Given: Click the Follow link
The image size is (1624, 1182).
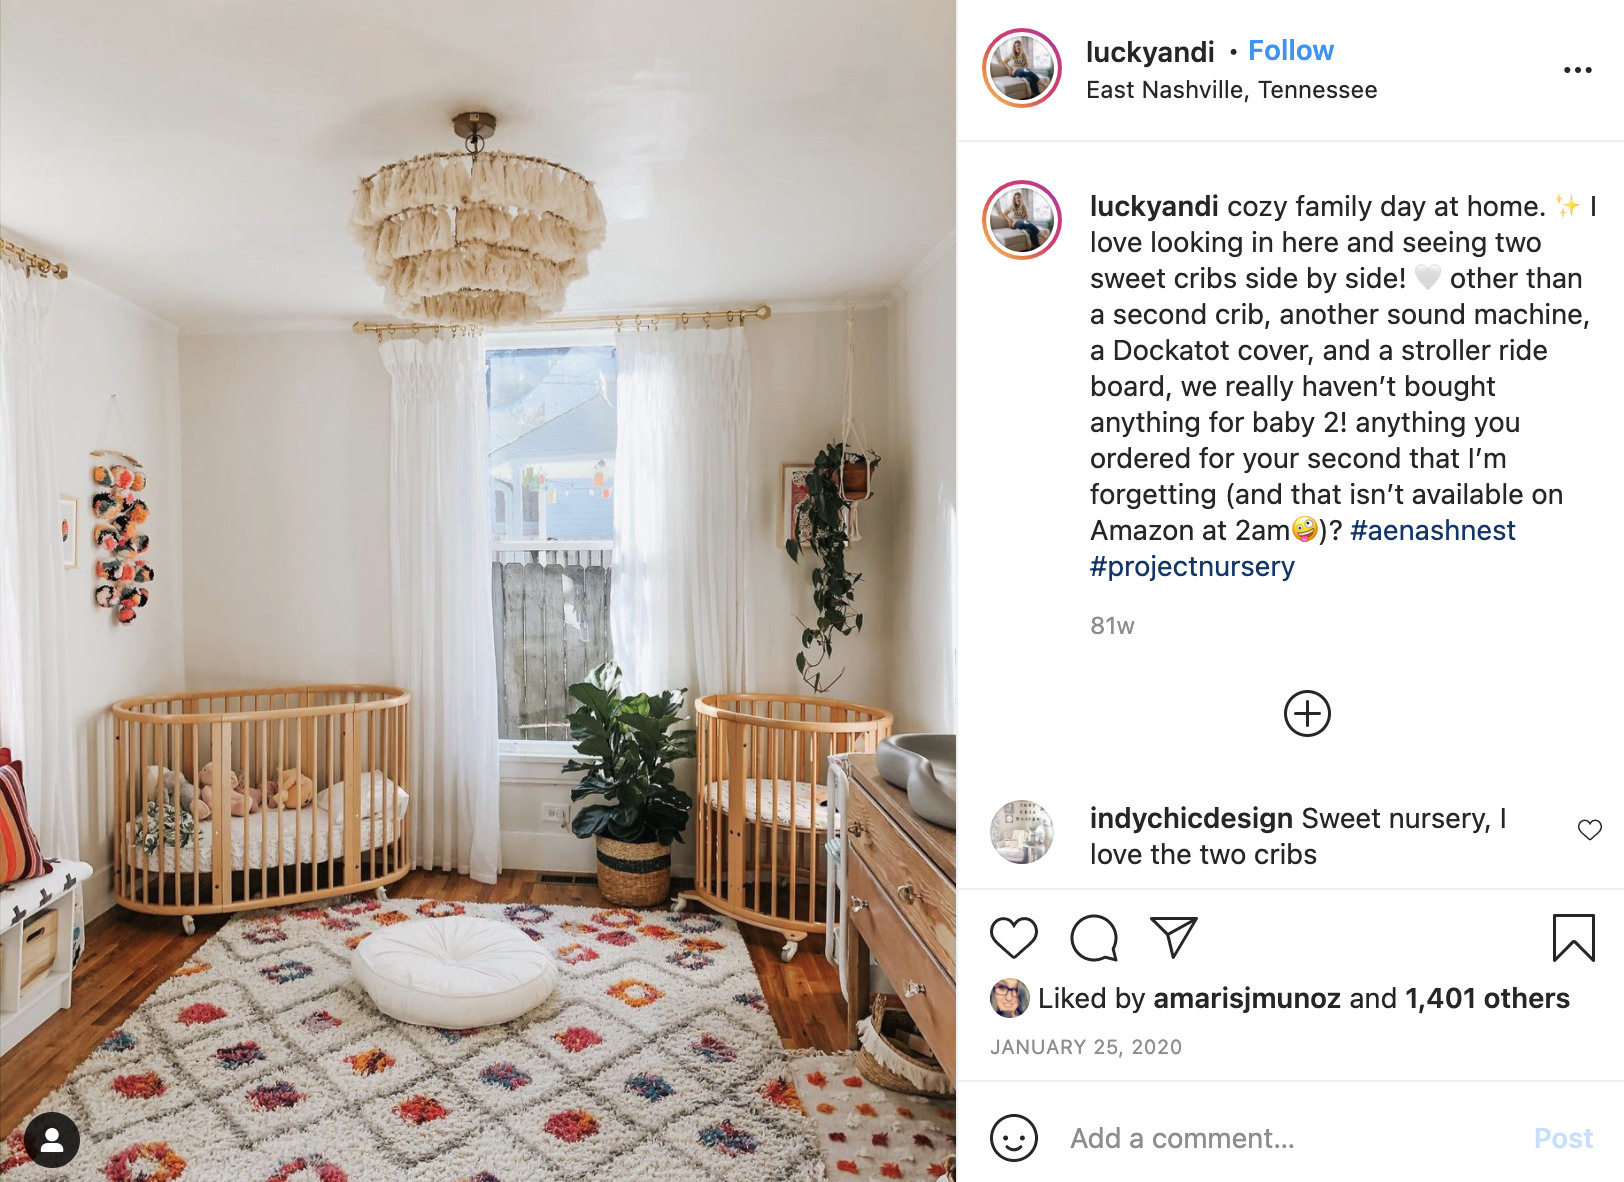Looking at the screenshot, I should point(1290,50).
